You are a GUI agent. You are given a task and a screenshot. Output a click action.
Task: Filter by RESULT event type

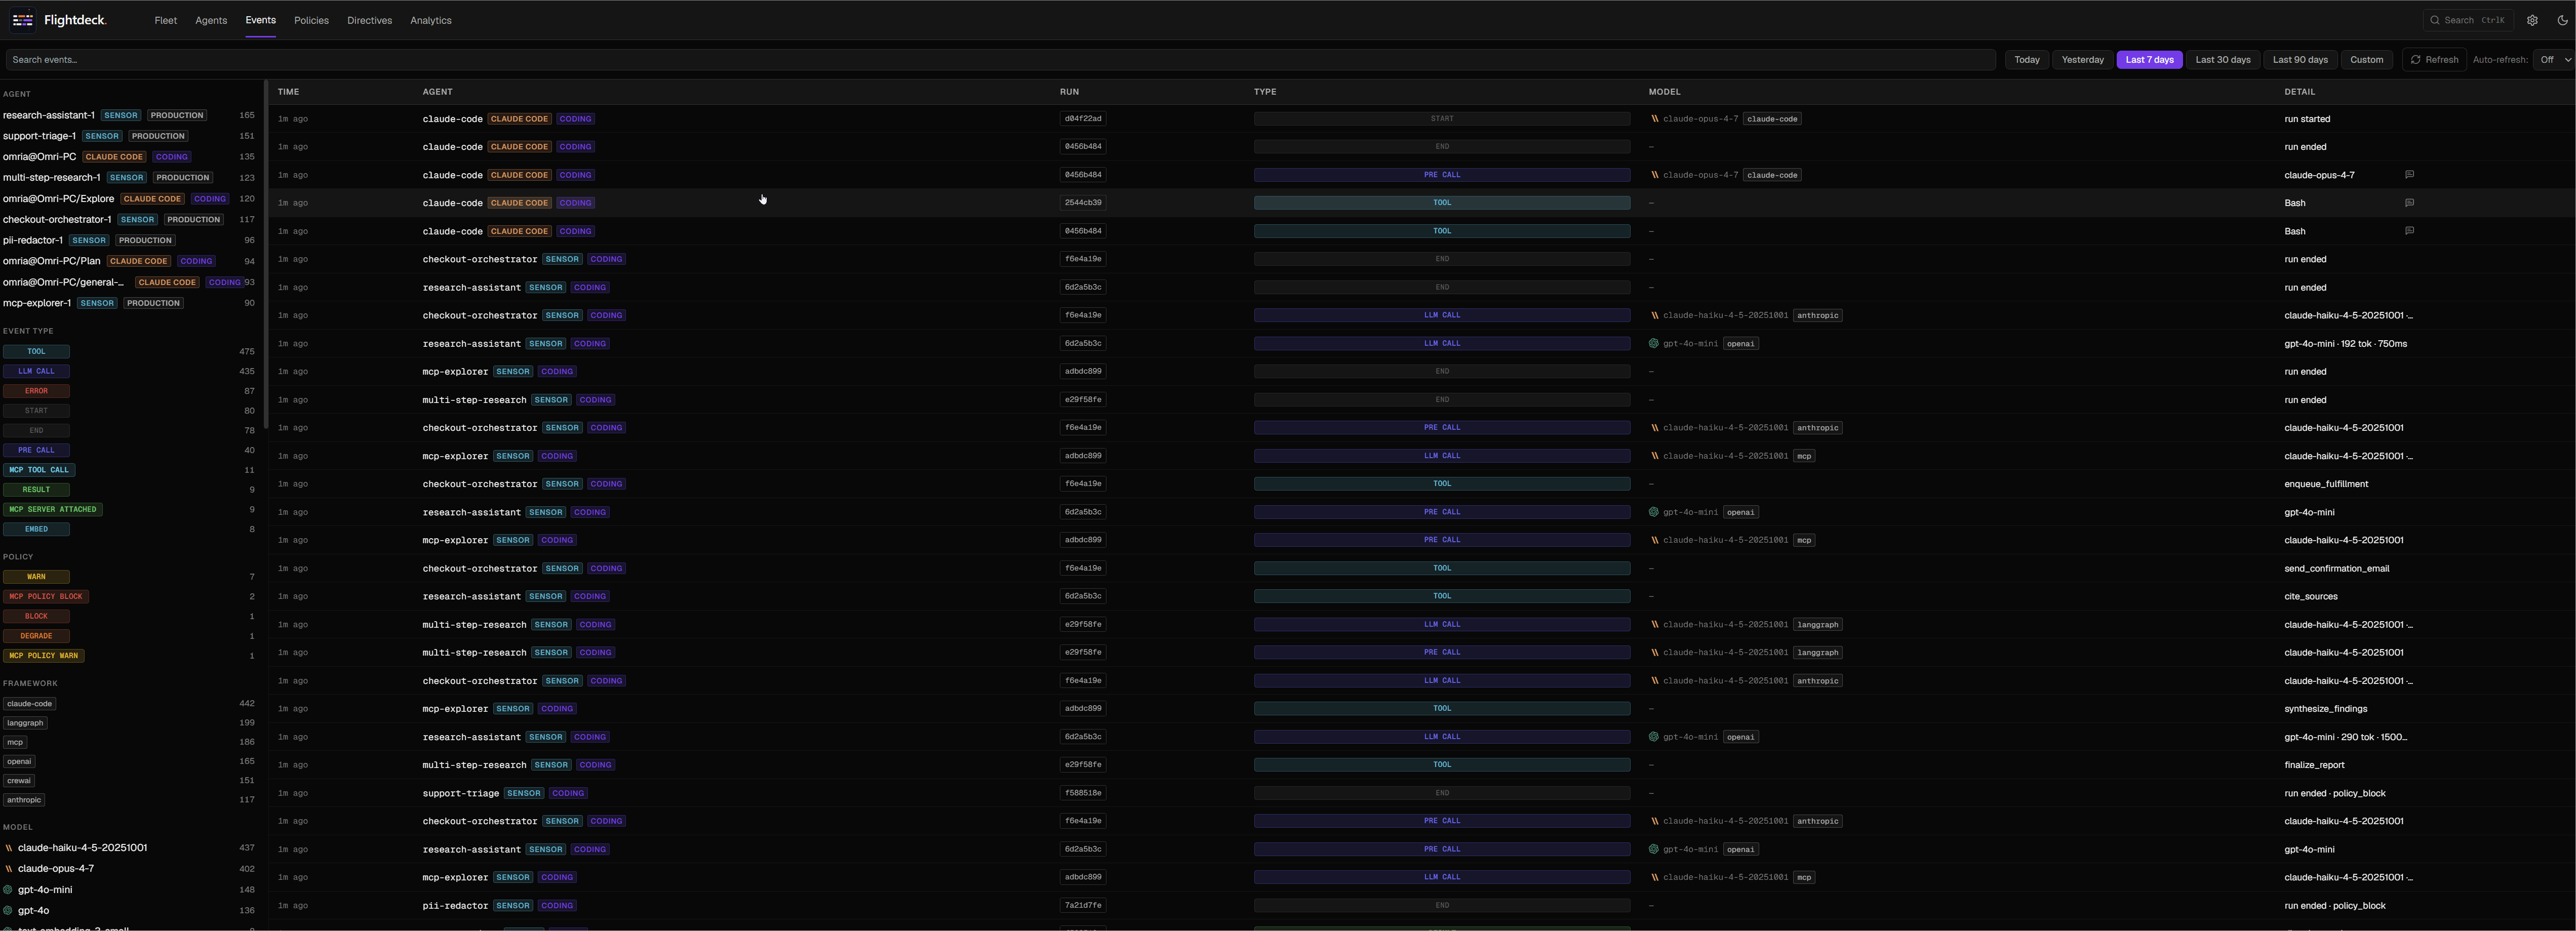36,490
